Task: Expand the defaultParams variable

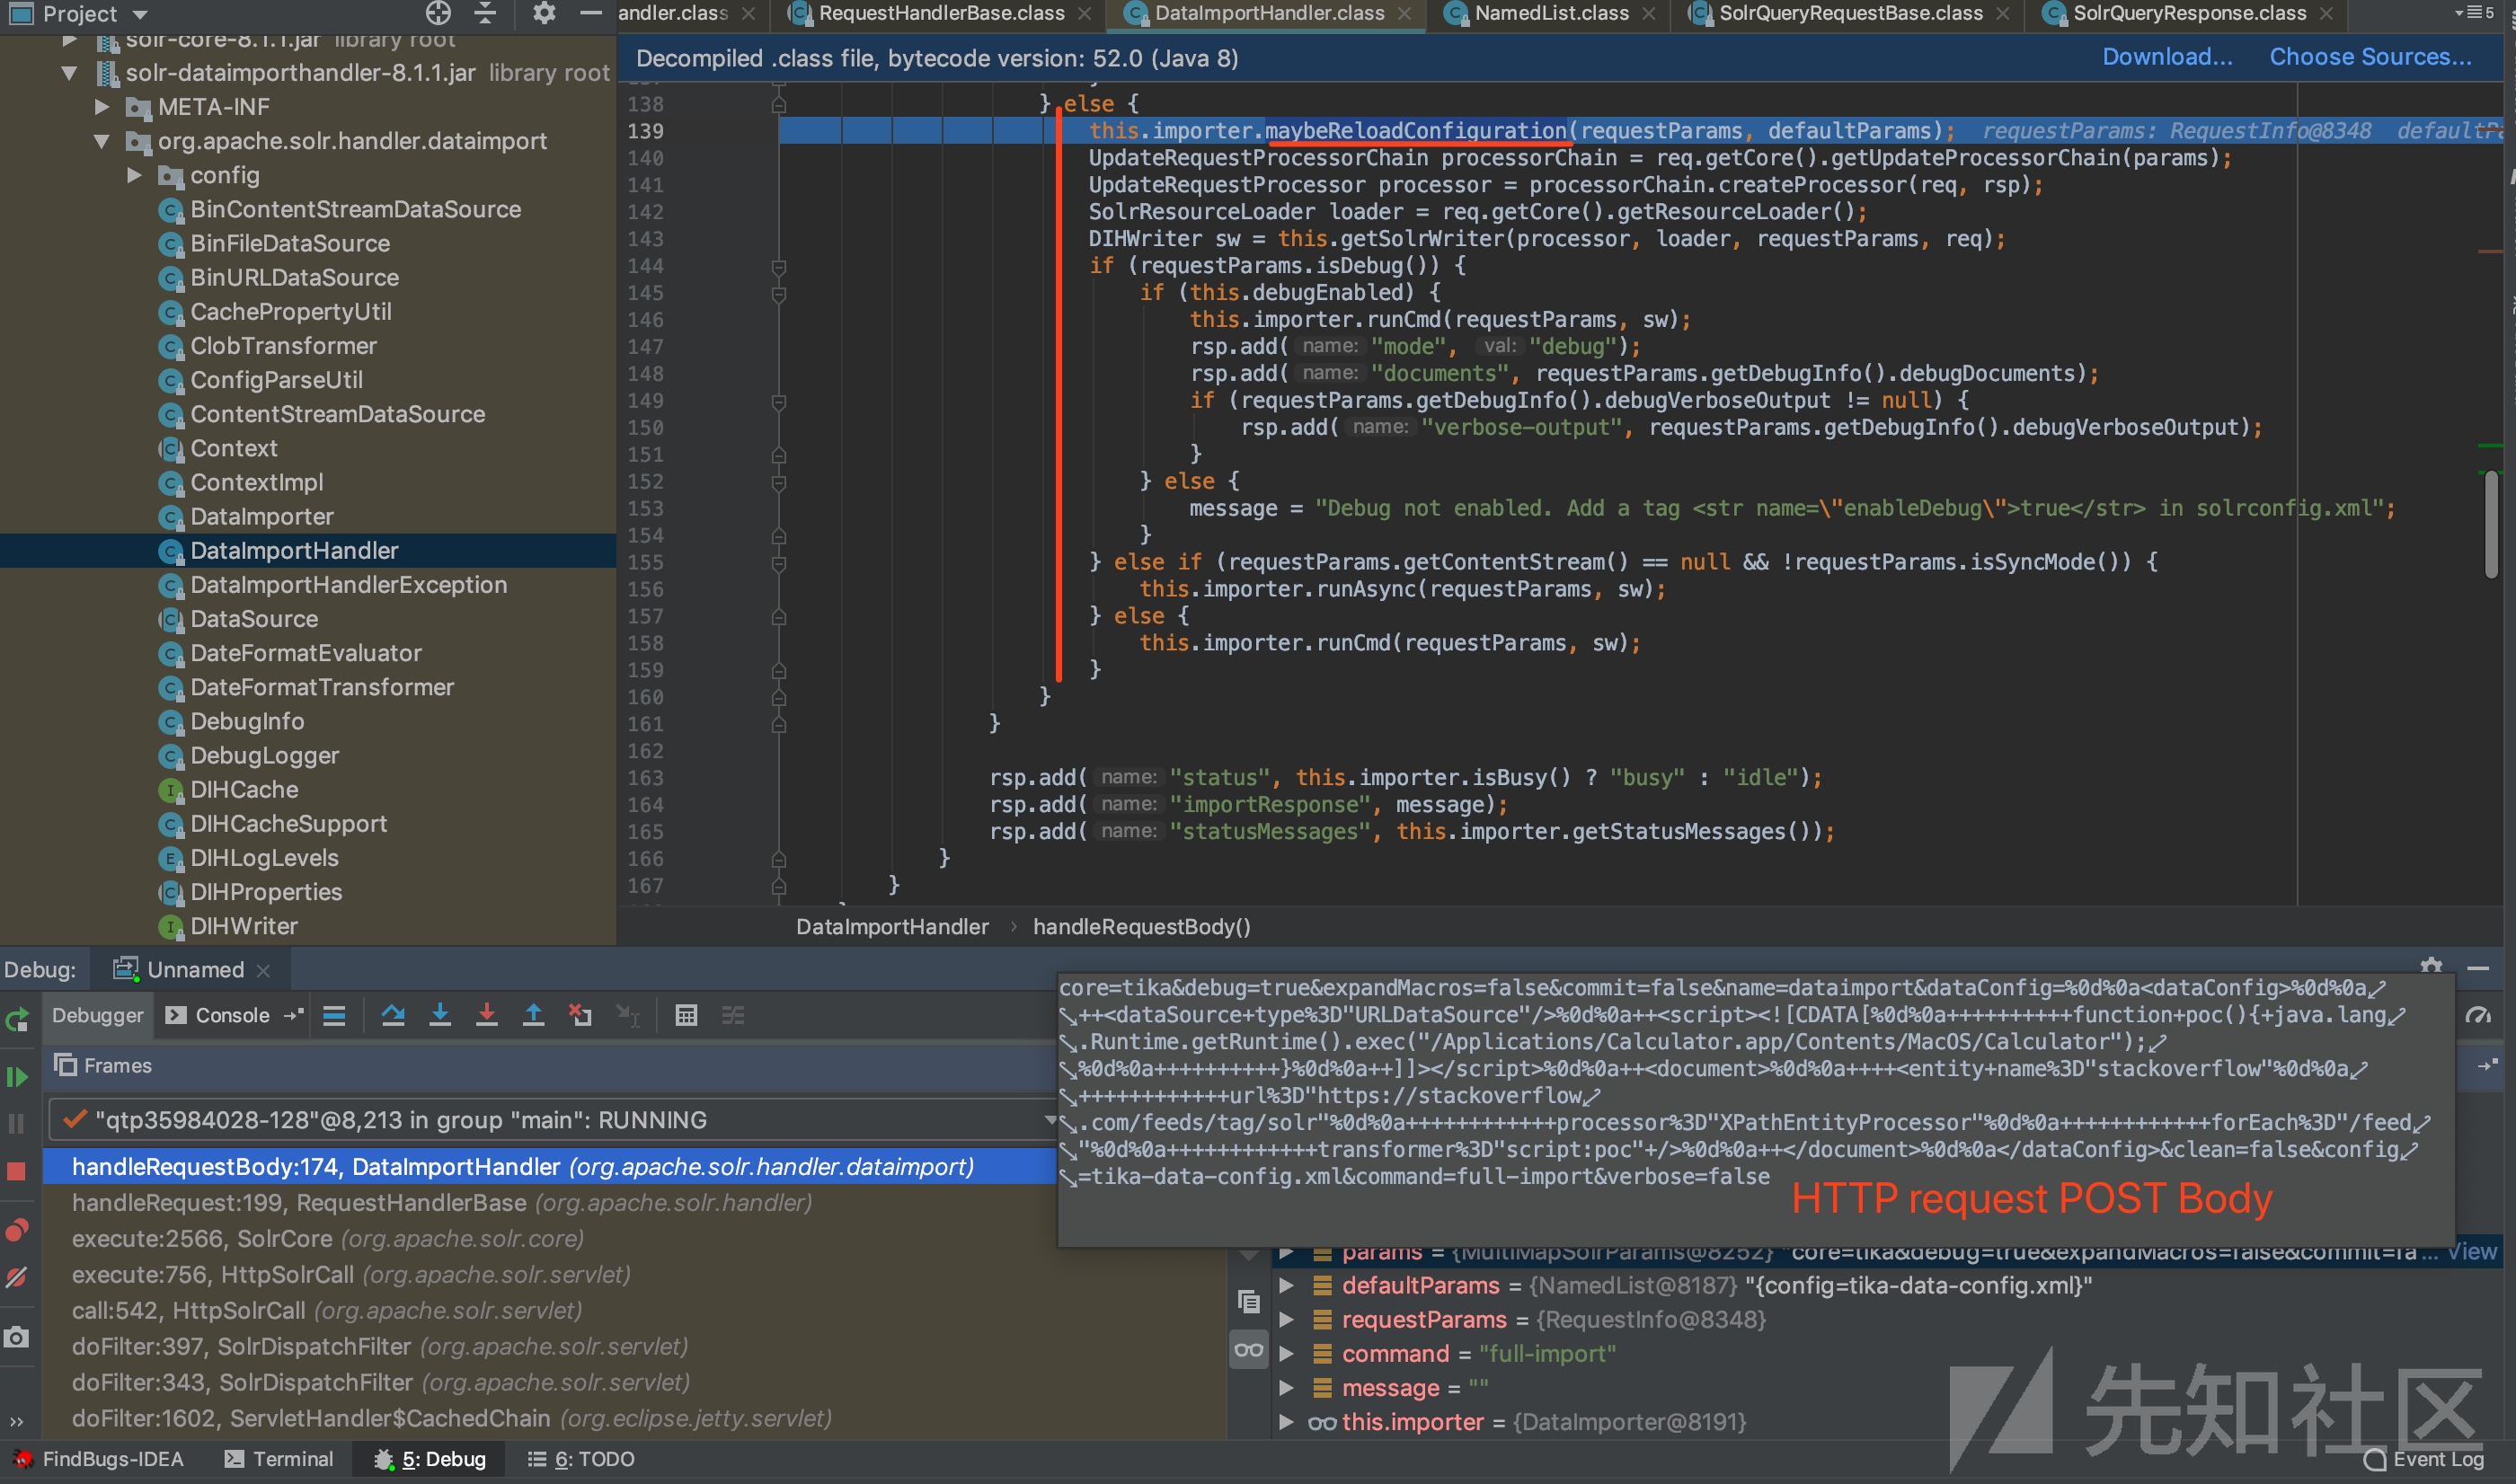Action: pyautogui.click(x=1286, y=1285)
